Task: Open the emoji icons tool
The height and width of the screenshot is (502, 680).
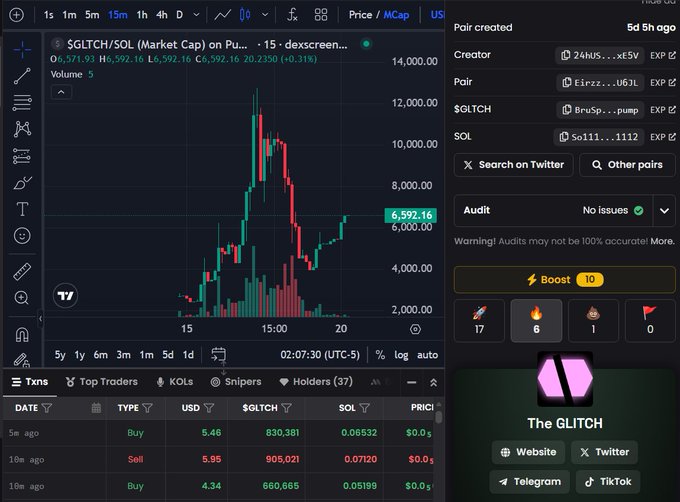Action: coord(22,235)
